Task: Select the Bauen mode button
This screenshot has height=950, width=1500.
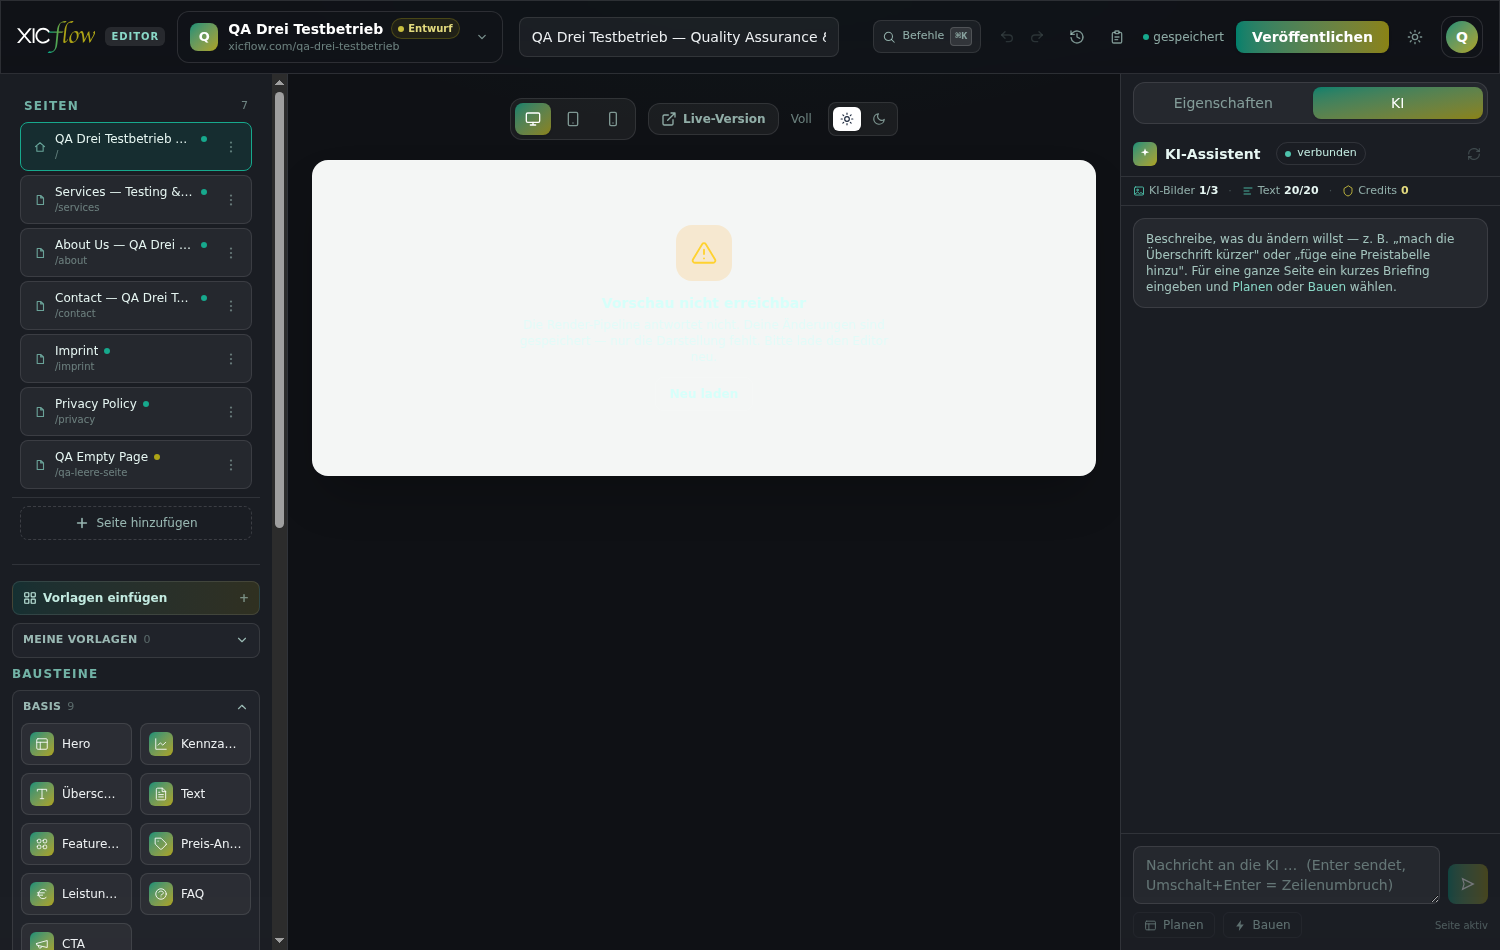Action: point(1262,925)
